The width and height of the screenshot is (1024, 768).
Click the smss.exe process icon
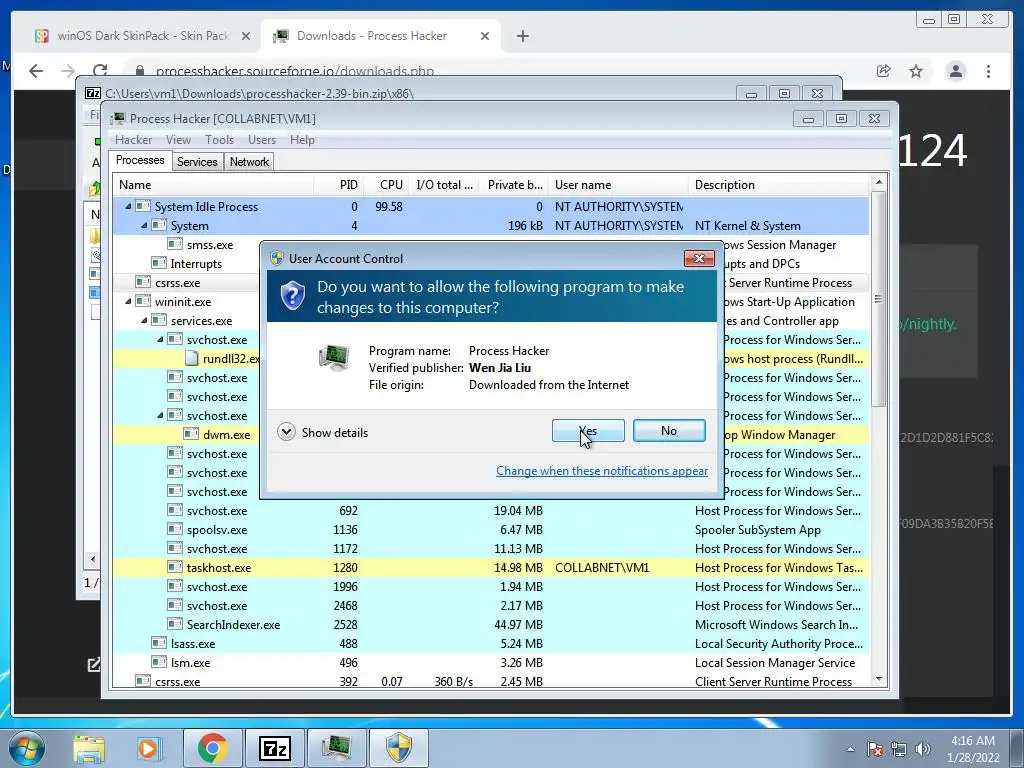coord(174,244)
